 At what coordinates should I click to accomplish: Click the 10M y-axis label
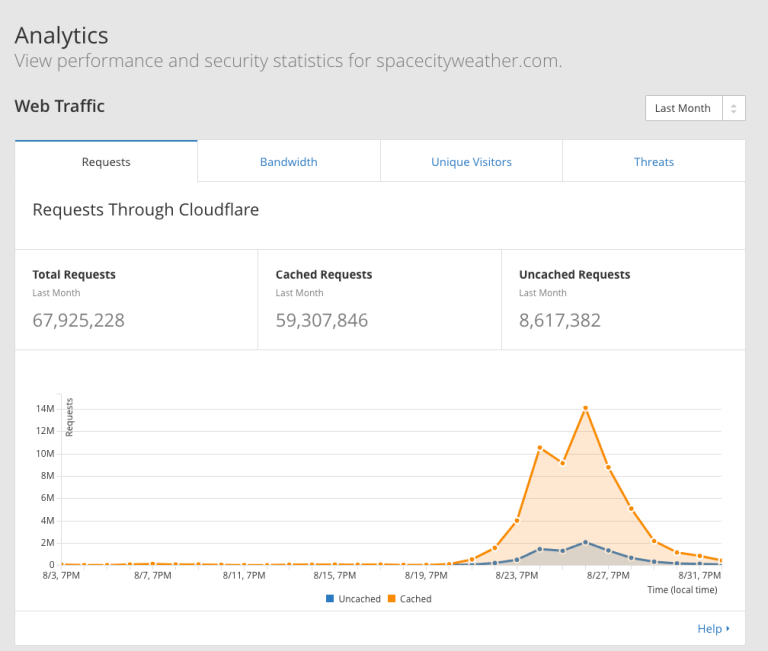(45, 454)
